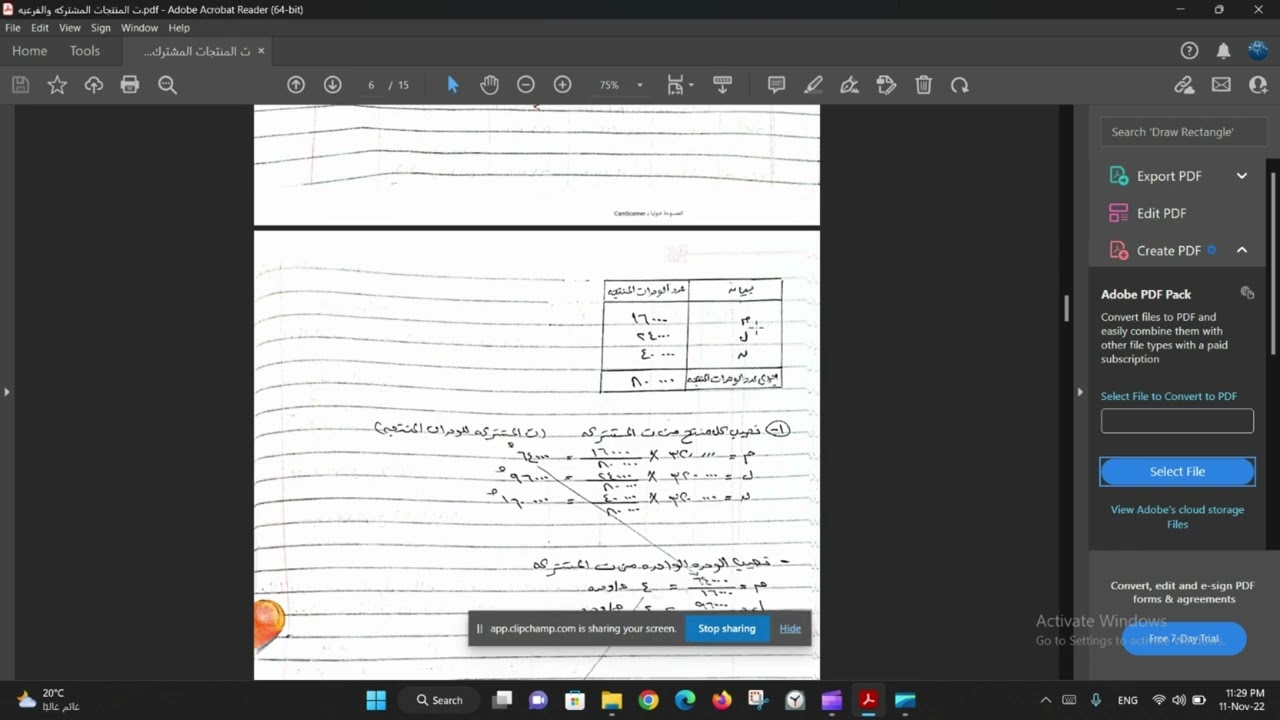The width and height of the screenshot is (1280, 720).
Task: Click the fill and sign stamp icon
Action: (886, 85)
